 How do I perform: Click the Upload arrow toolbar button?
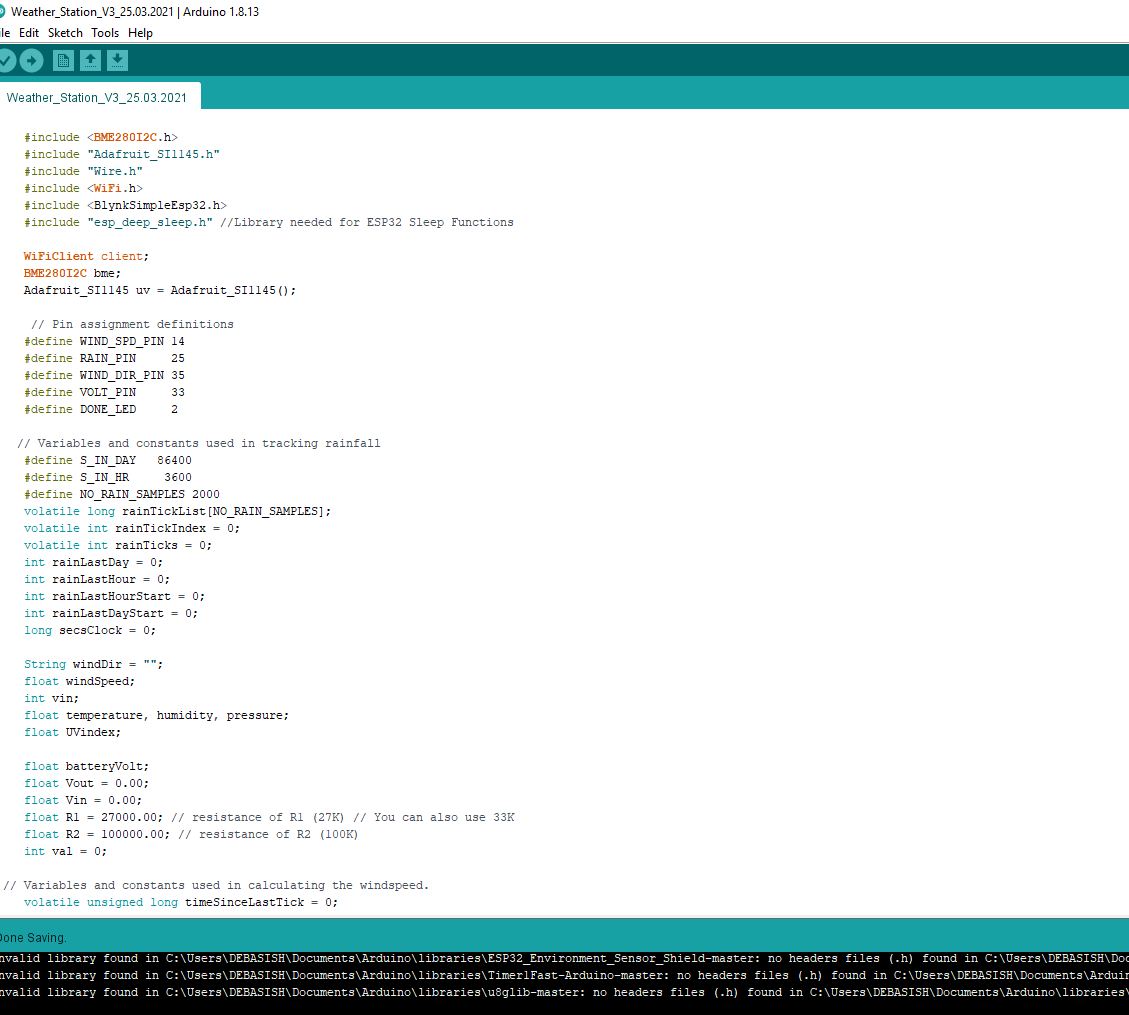[x=32, y=61]
